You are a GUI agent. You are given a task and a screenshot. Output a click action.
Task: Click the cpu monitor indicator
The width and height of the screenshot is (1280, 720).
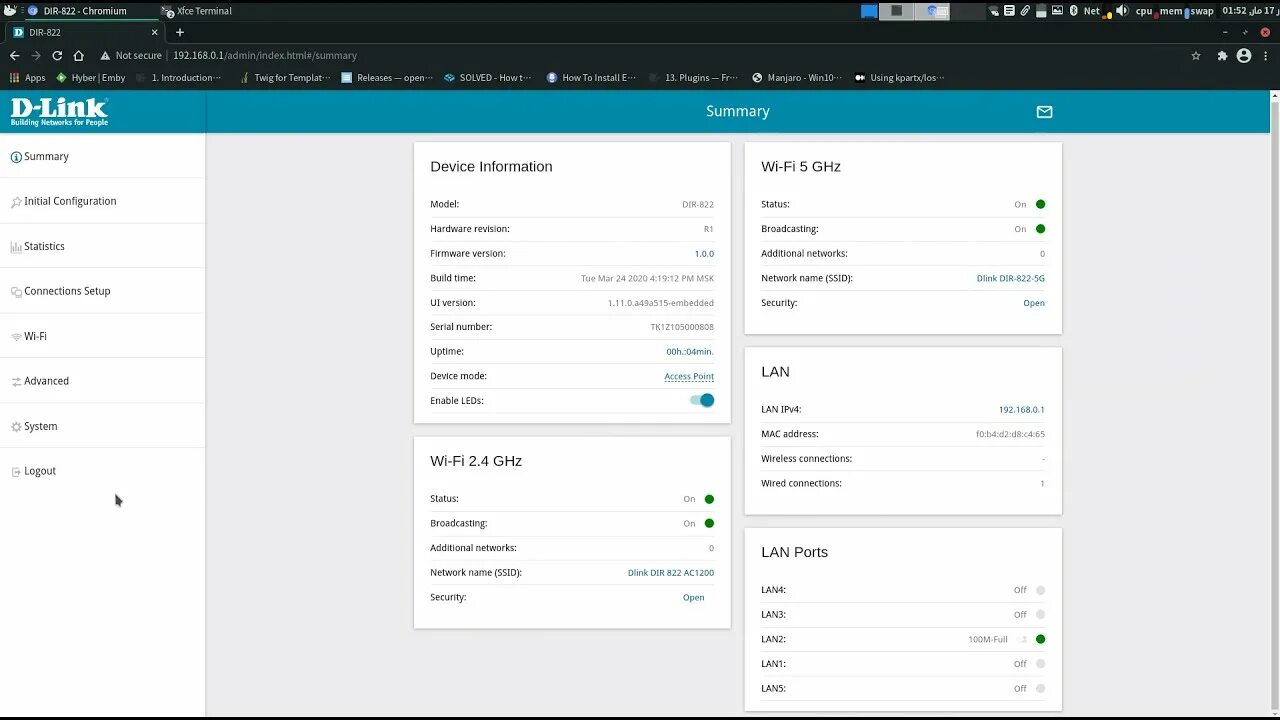tap(1145, 11)
